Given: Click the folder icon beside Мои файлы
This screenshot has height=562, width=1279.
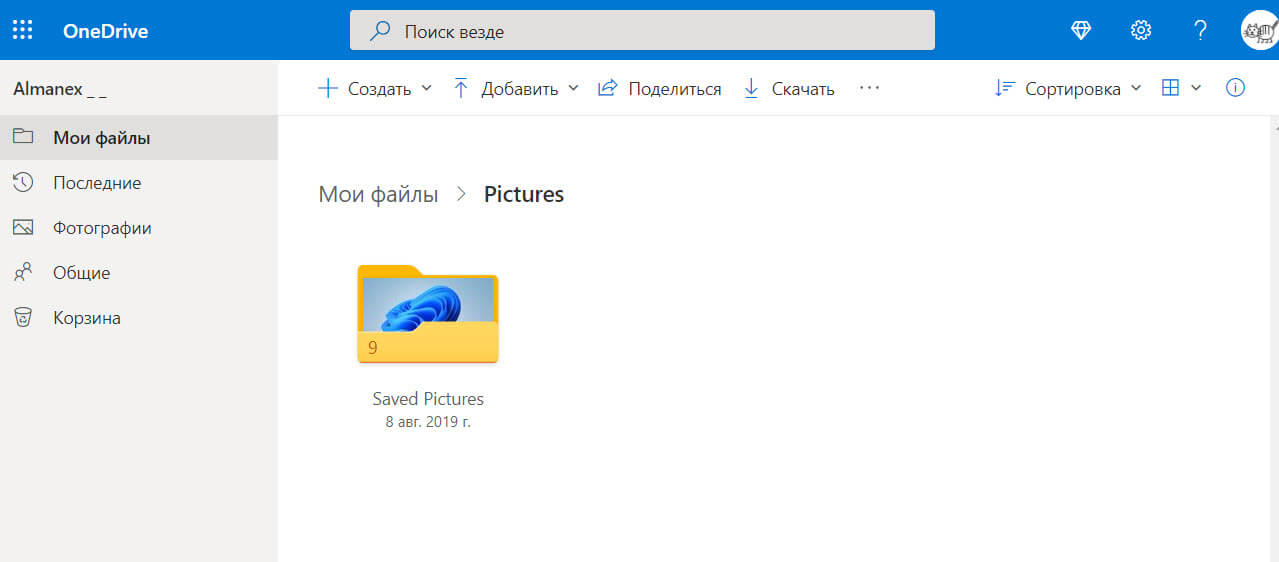Looking at the screenshot, I should (x=23, y=137).
